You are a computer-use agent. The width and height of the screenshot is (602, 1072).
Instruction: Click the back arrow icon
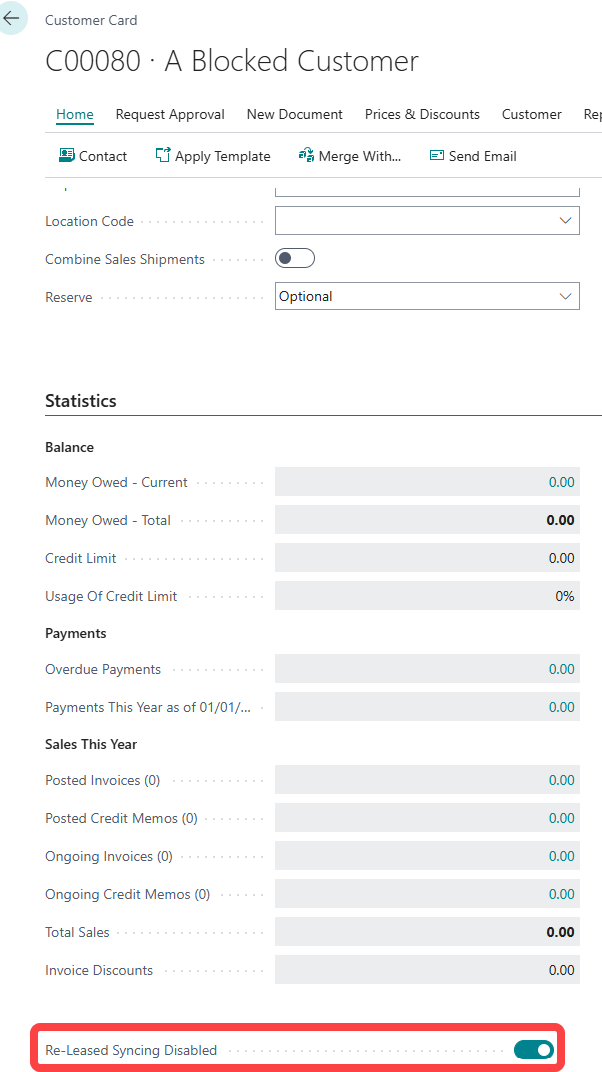[x=12, y=19]
